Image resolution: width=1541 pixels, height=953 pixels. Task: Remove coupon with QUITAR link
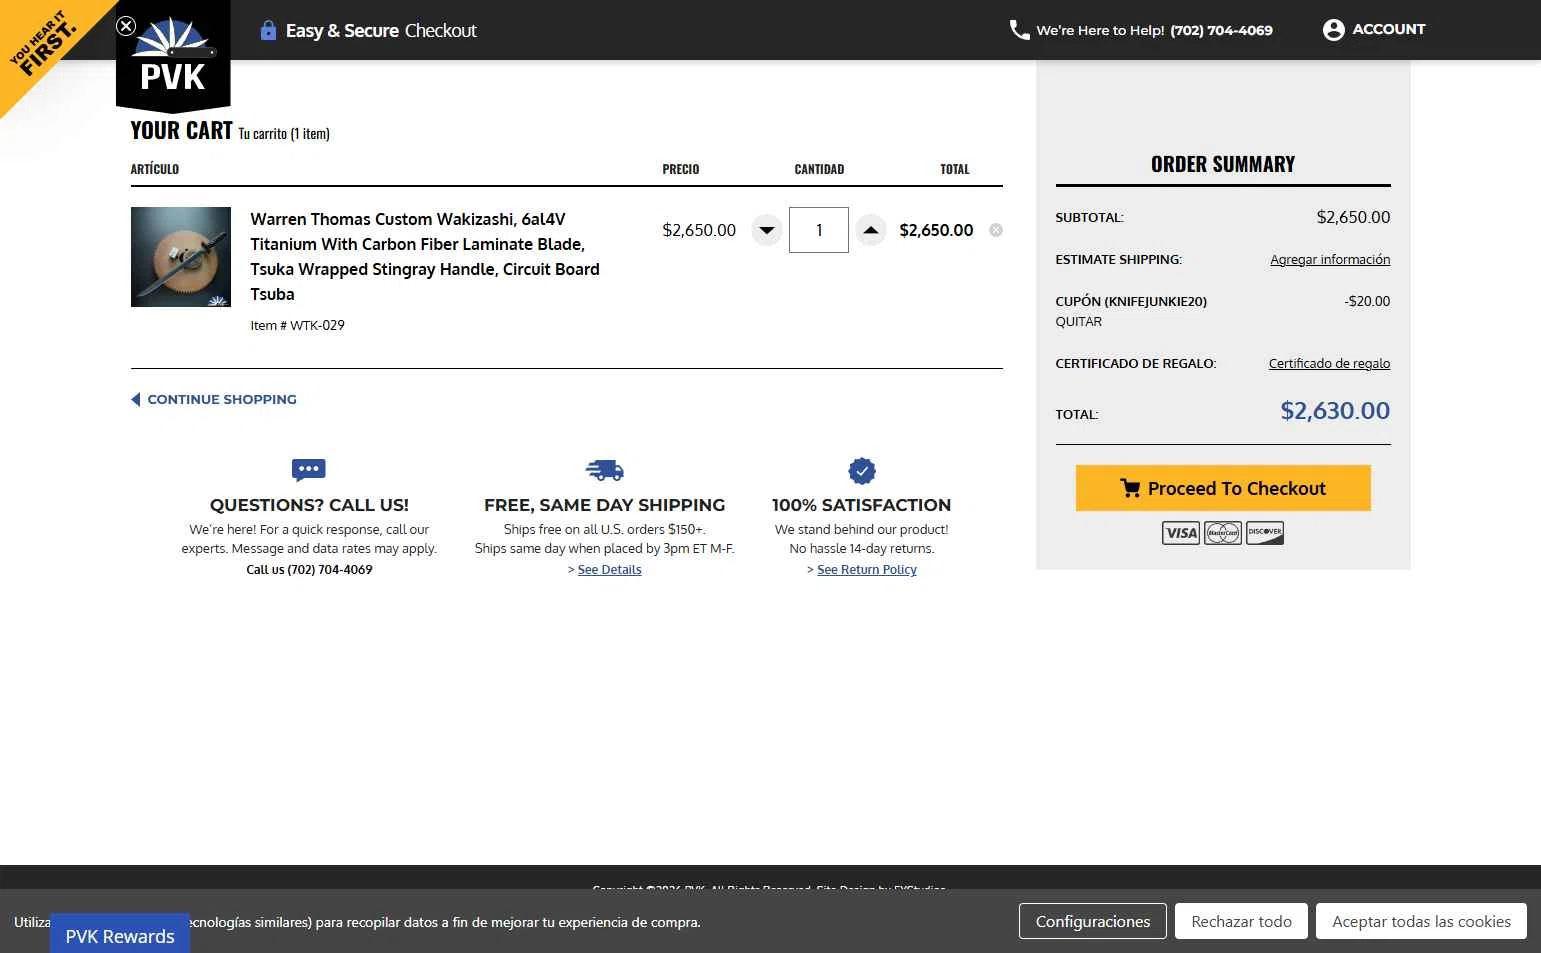tap(1079, 322)
